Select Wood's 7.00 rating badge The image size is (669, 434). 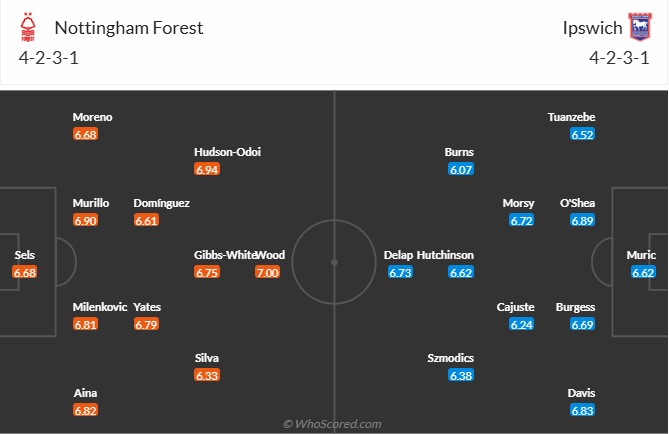pos(267,272)
